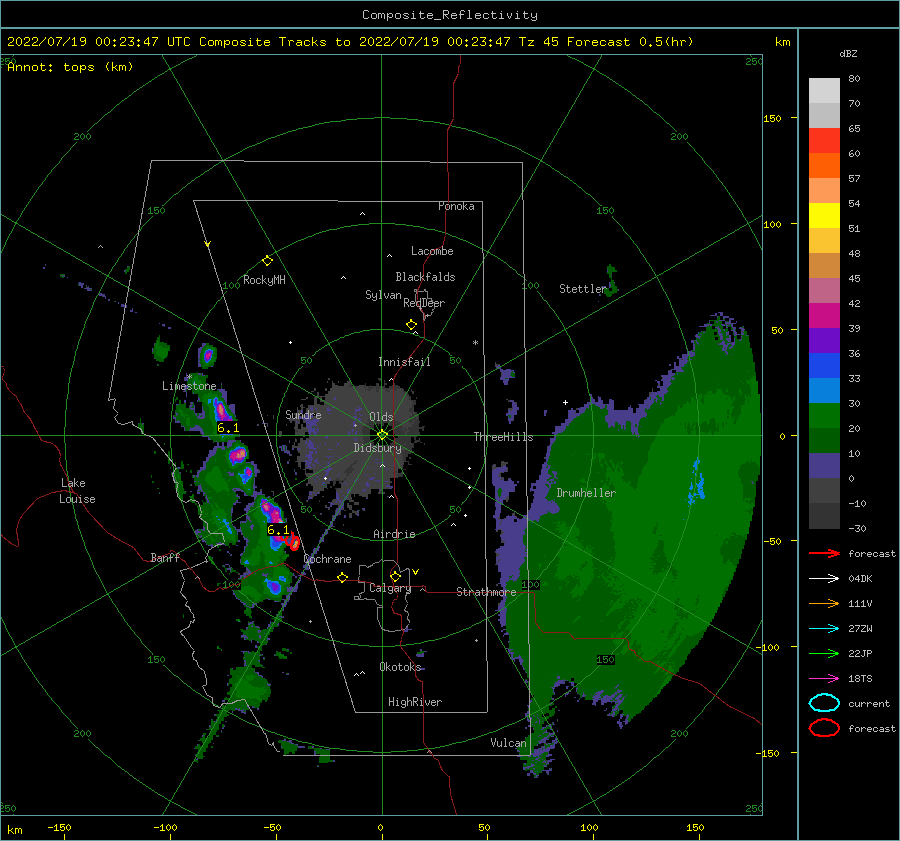The image size is (900, 841).
Task: Click the Composite_Reflectivity title
Action: click(450, 15)
